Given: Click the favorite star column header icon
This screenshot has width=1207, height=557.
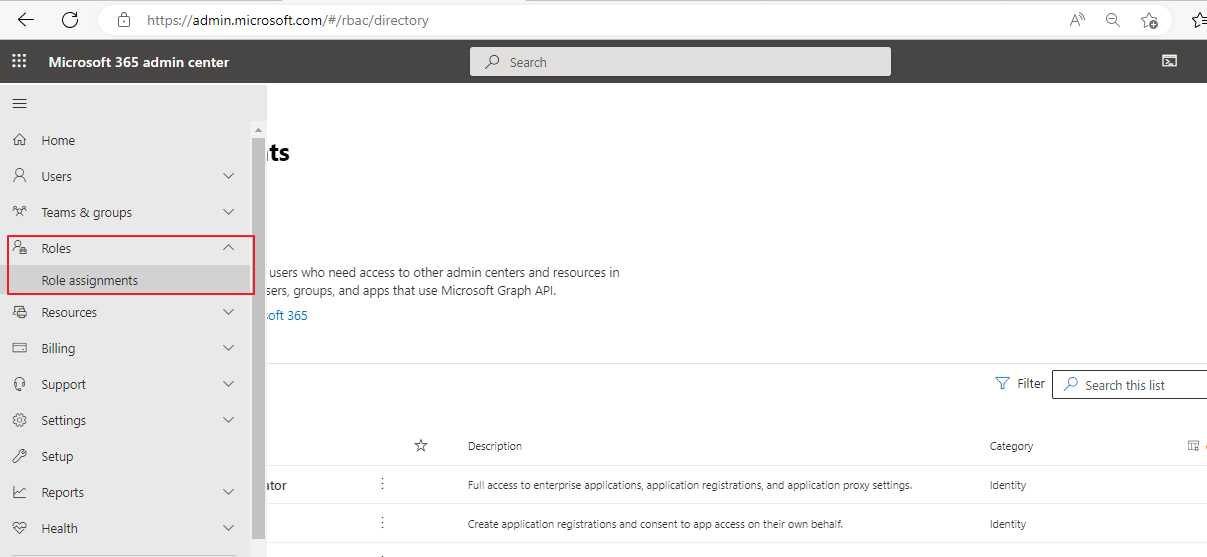Looking at the screenshot, I should pos(421,446).
